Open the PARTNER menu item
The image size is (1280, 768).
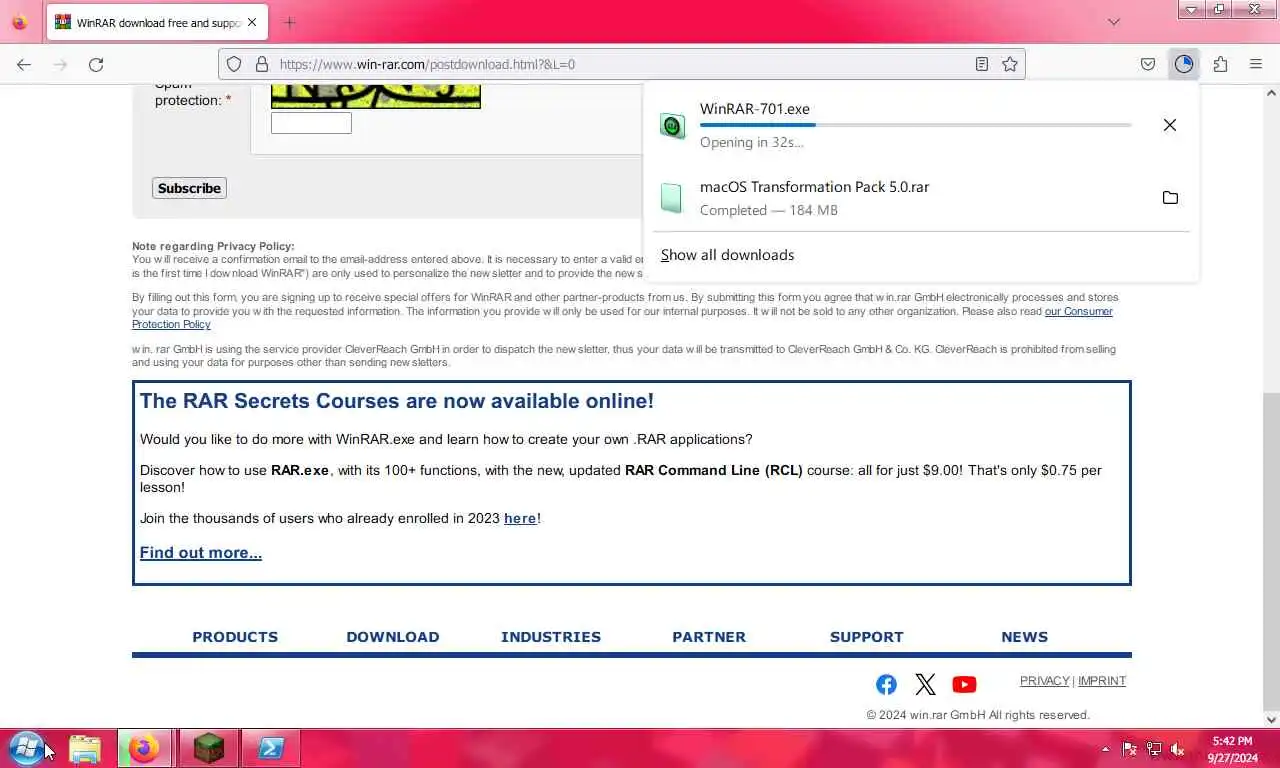pos(709,637)
